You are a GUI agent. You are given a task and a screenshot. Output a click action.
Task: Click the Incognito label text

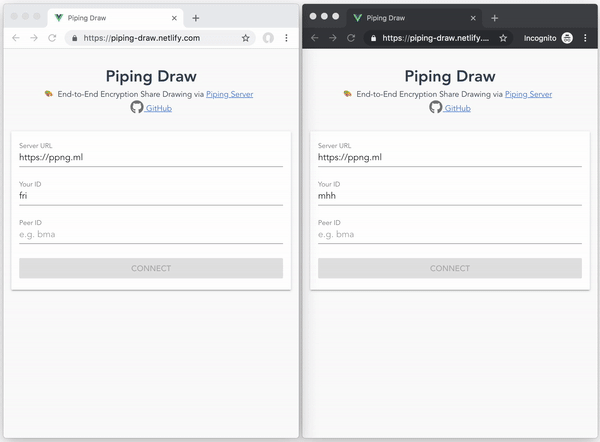(x=540, y=38)
